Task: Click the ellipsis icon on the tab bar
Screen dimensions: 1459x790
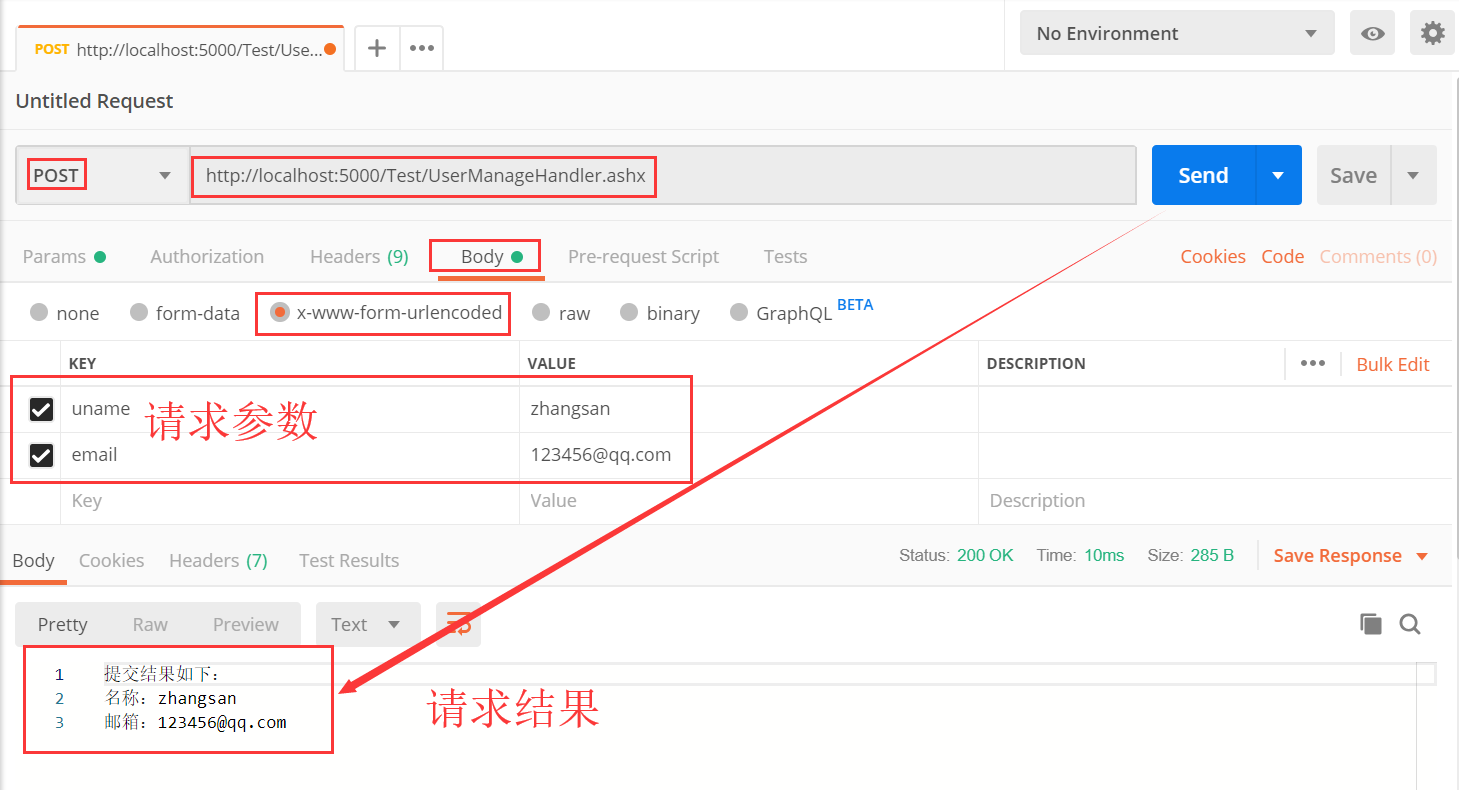Action: click(421, 47)
